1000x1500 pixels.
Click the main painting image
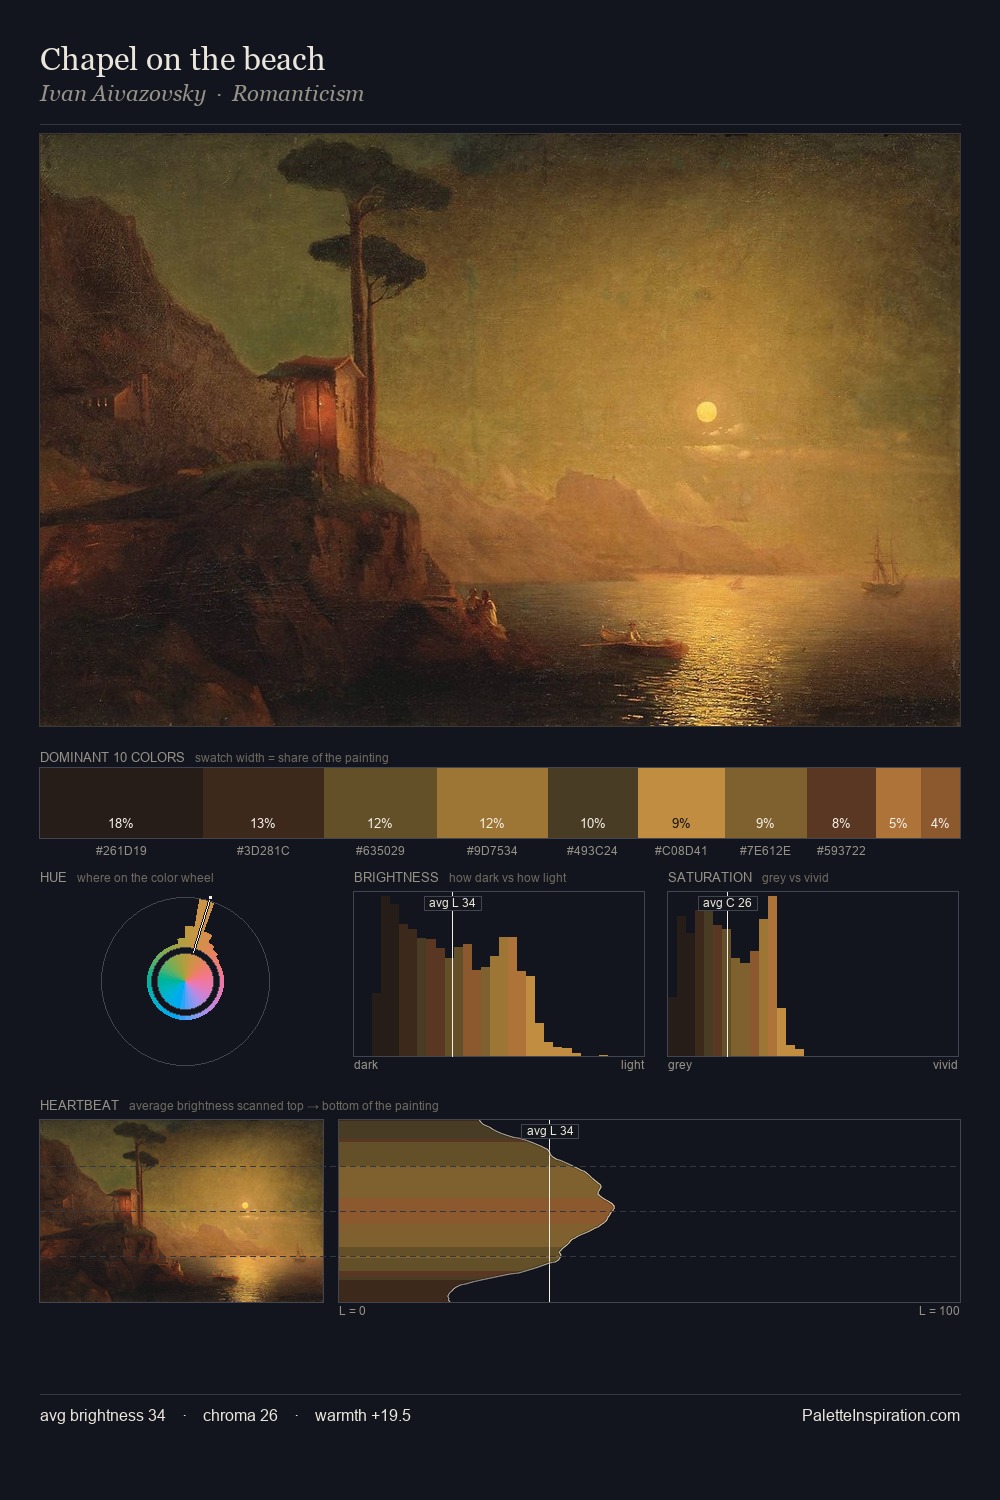500,430
